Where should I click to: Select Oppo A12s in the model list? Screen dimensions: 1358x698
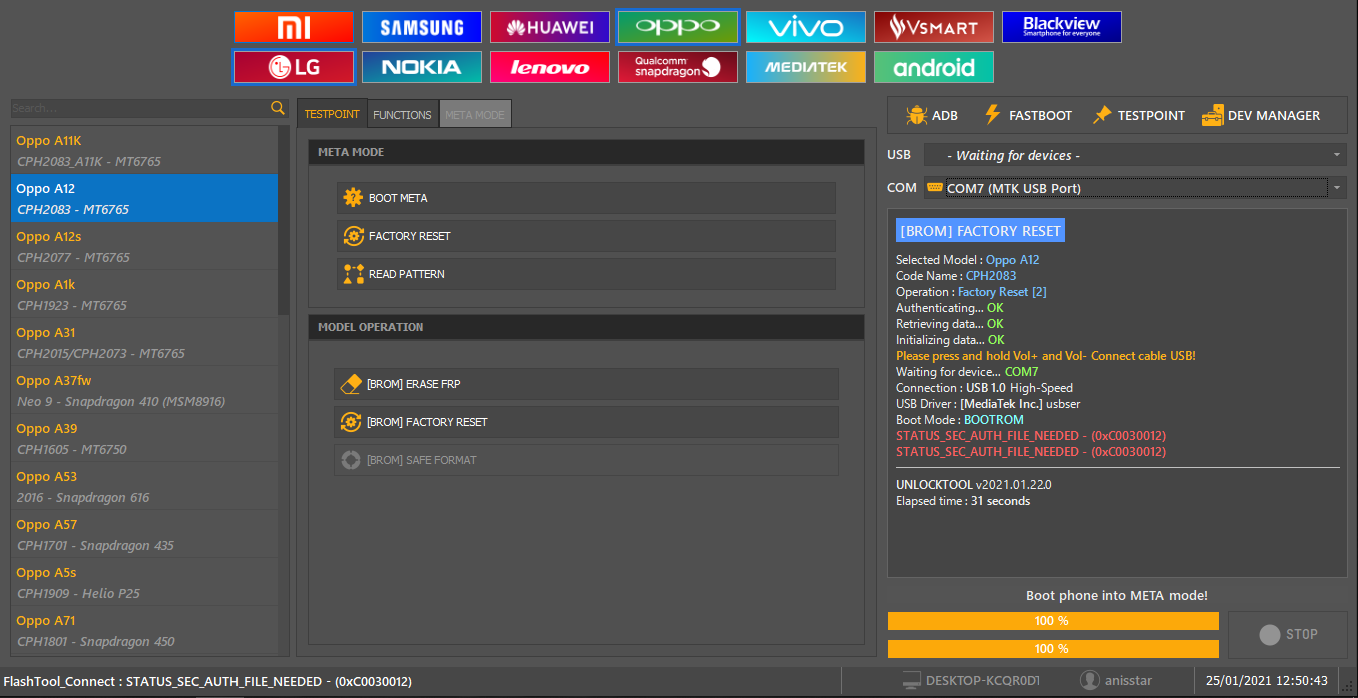[144, 246]
